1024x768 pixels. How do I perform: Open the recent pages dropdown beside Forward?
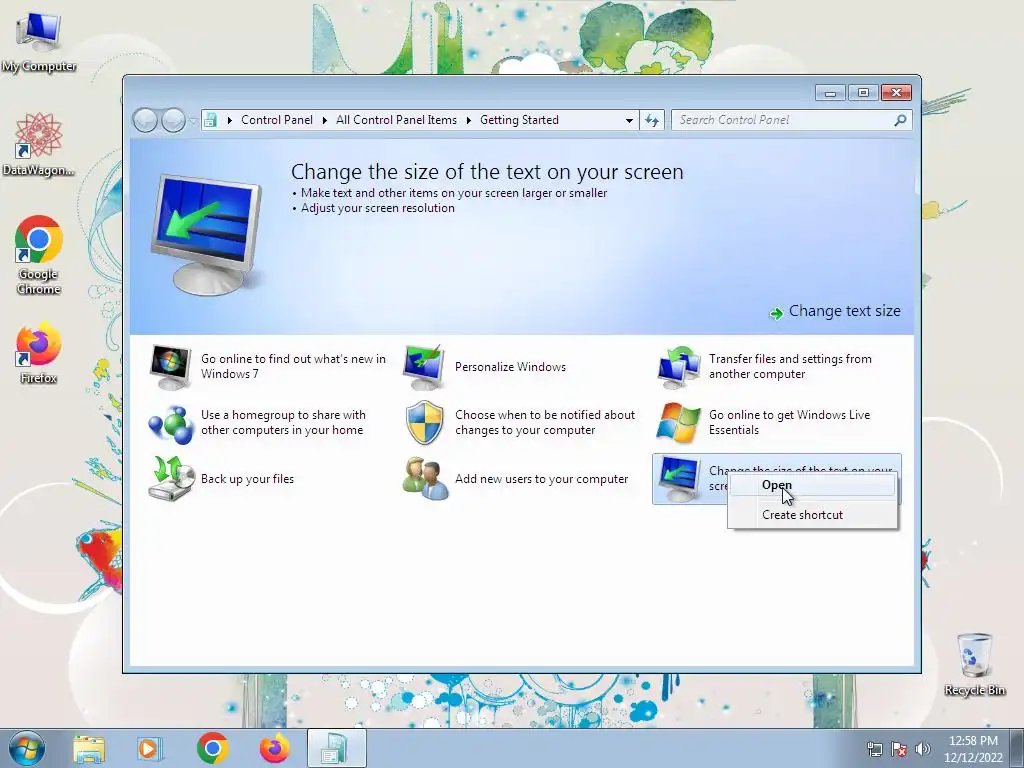coord(193,120)
